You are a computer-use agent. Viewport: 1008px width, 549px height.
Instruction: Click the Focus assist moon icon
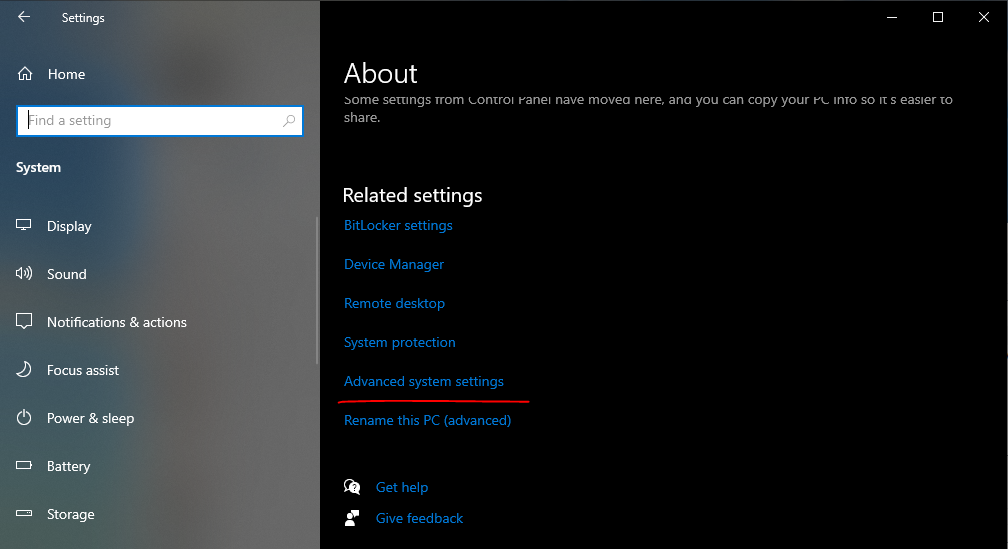tap(24, 370)
